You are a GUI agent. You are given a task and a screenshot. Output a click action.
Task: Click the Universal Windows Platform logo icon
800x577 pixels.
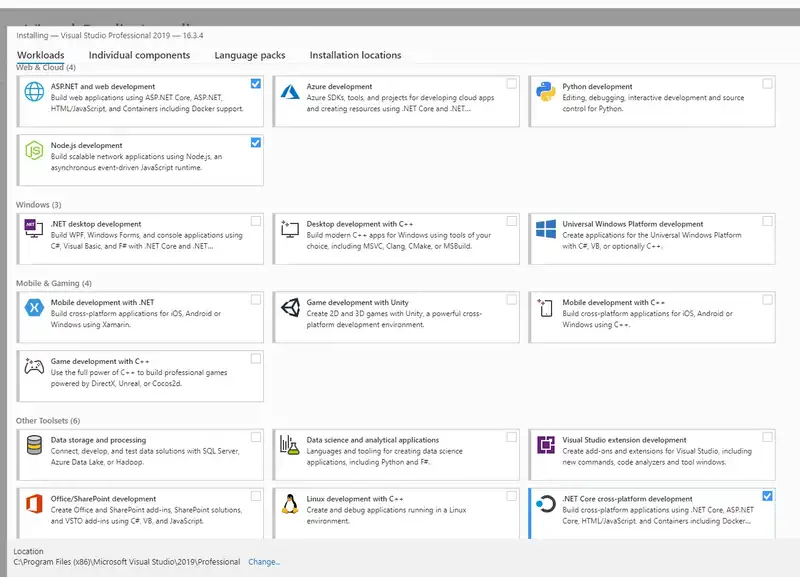[546, 229]
